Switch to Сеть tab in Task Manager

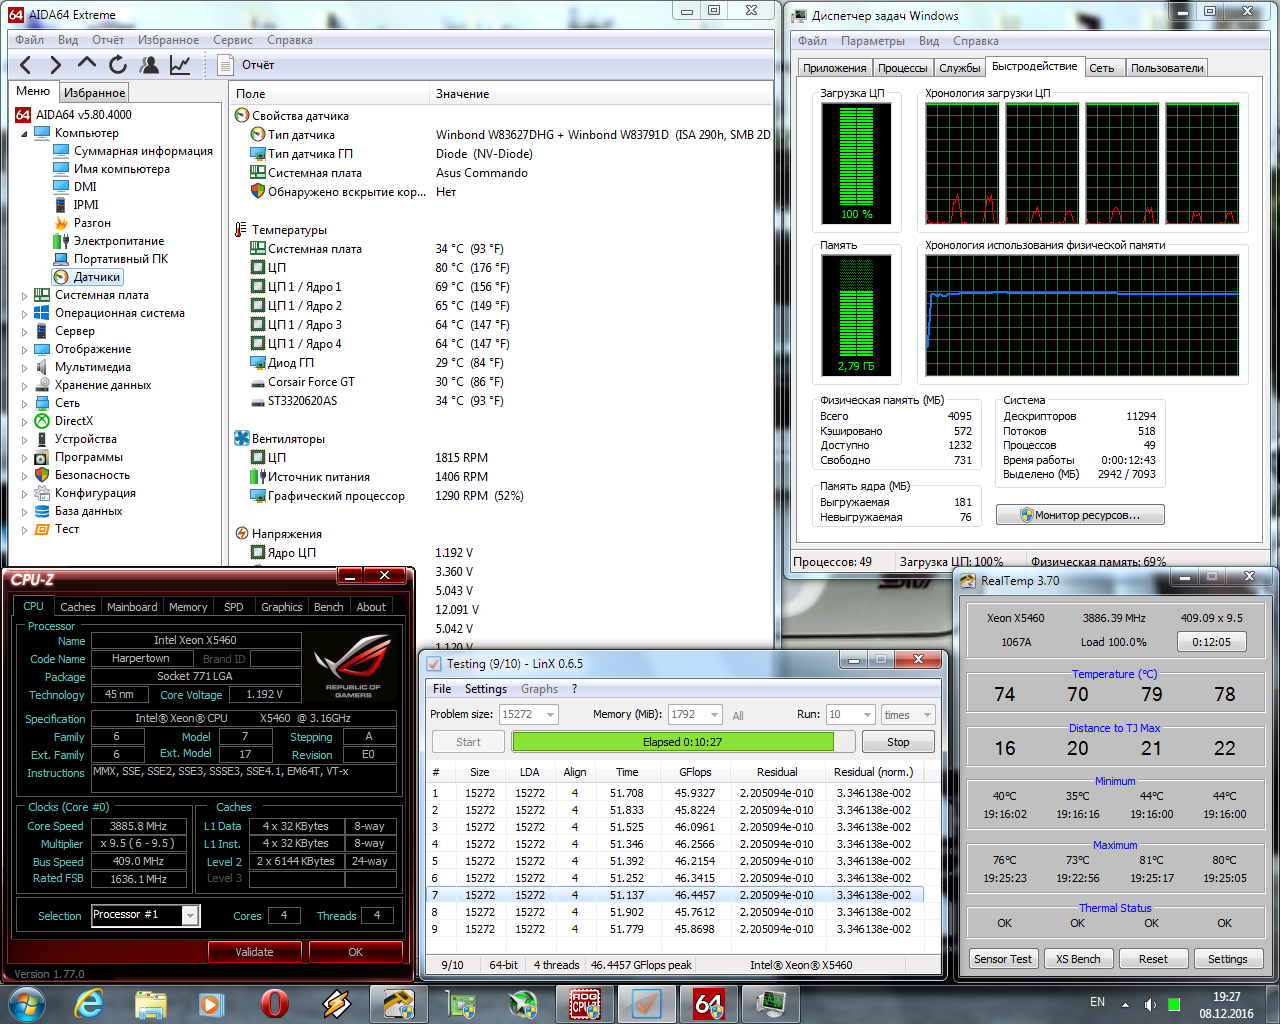(1102, 68)
